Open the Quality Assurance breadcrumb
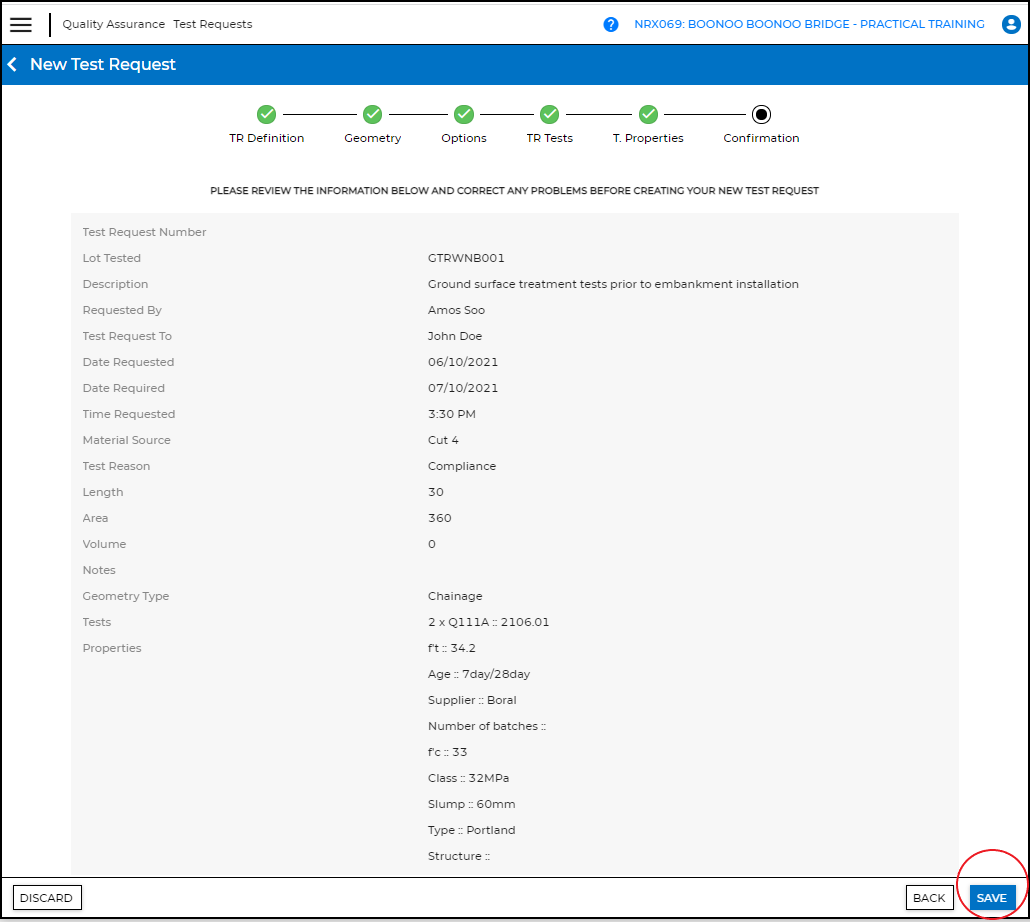Screen dimensions: 1030x922 click(x=113, y=25)
